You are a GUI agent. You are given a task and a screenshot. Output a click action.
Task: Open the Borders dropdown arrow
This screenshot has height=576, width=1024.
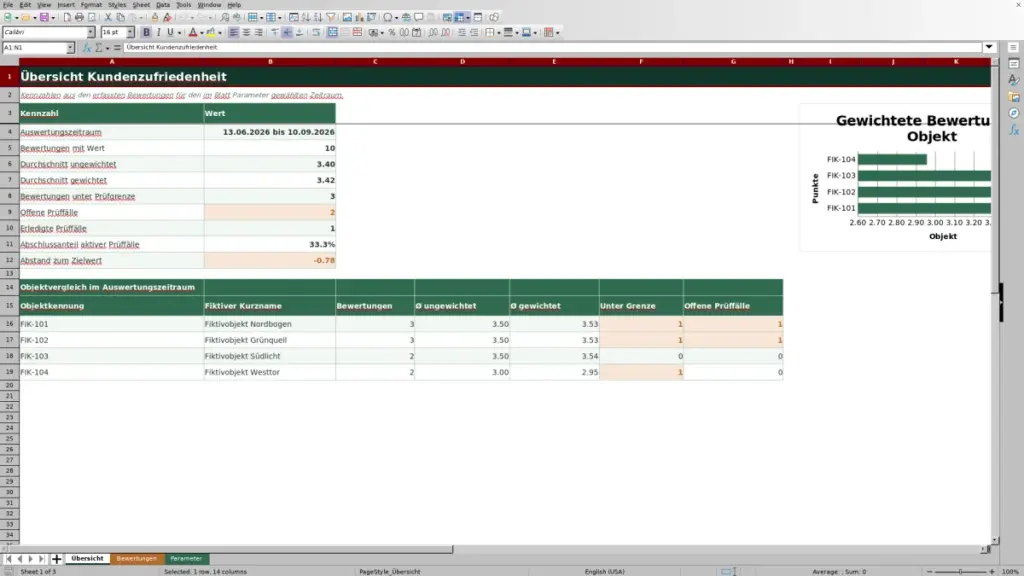(x=498, y=33)
